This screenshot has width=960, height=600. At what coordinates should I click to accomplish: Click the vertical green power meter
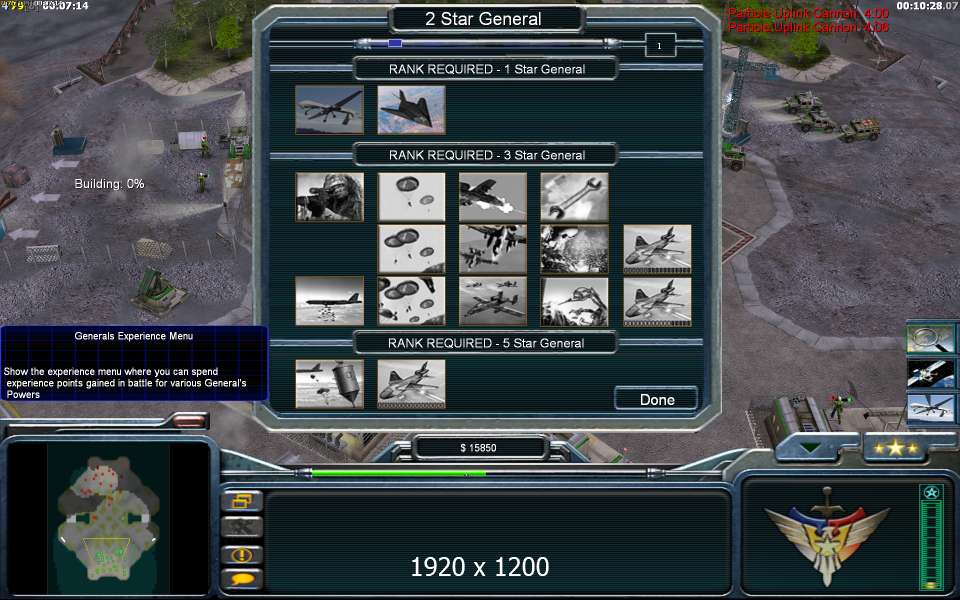pyautogui.click(x=931, y=545)
